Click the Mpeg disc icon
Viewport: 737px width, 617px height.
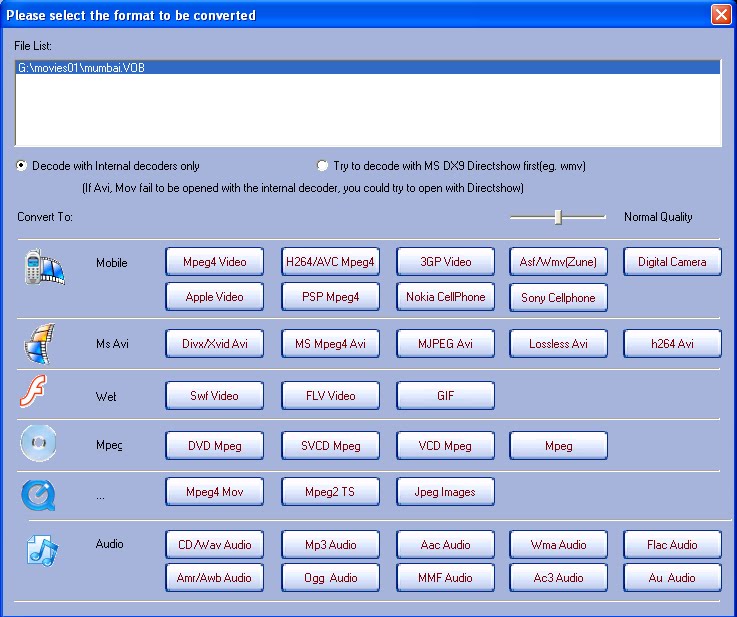pyautogui.click(x=39, y=443)
